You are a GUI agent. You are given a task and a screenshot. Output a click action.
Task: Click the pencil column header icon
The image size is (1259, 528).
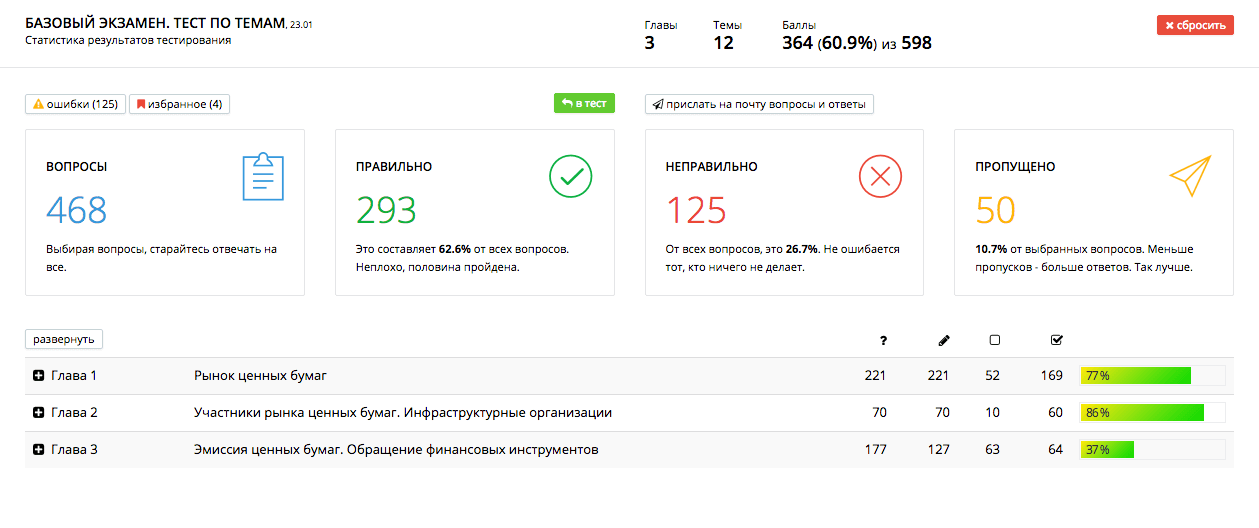point(944,340)
